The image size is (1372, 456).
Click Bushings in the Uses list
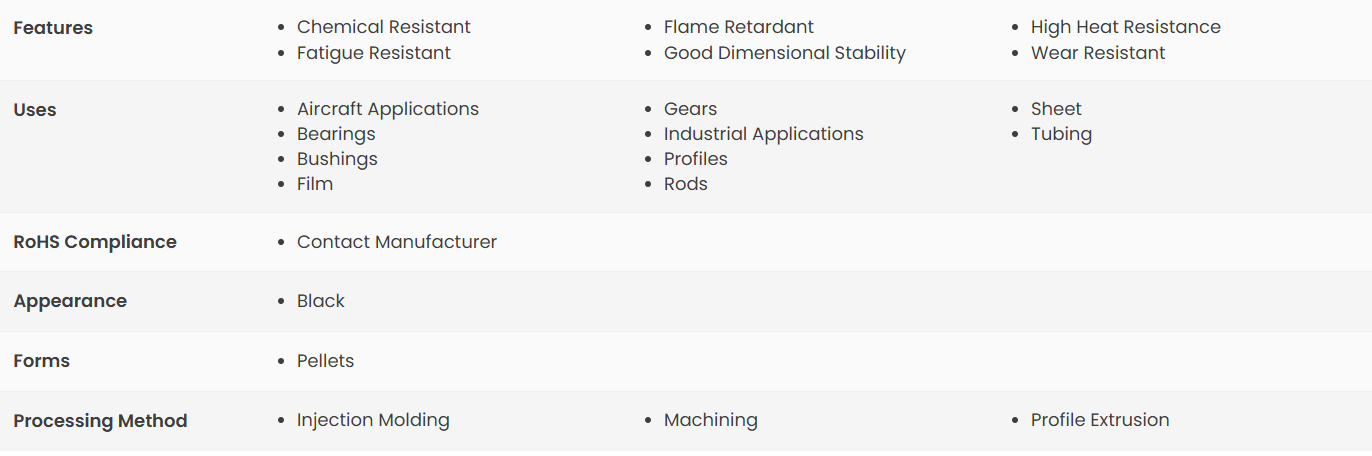tap(337, 159)
